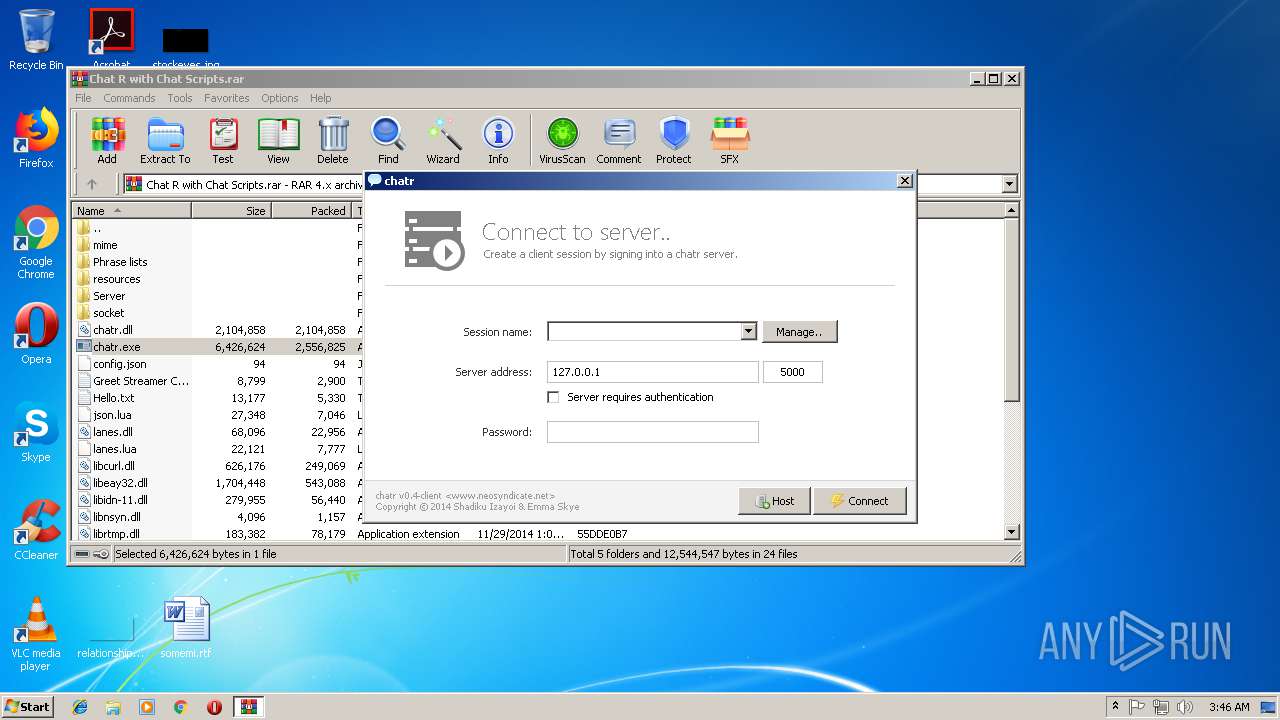
Task: Open somemi.rtf desktop file
Action: [186, 628]
